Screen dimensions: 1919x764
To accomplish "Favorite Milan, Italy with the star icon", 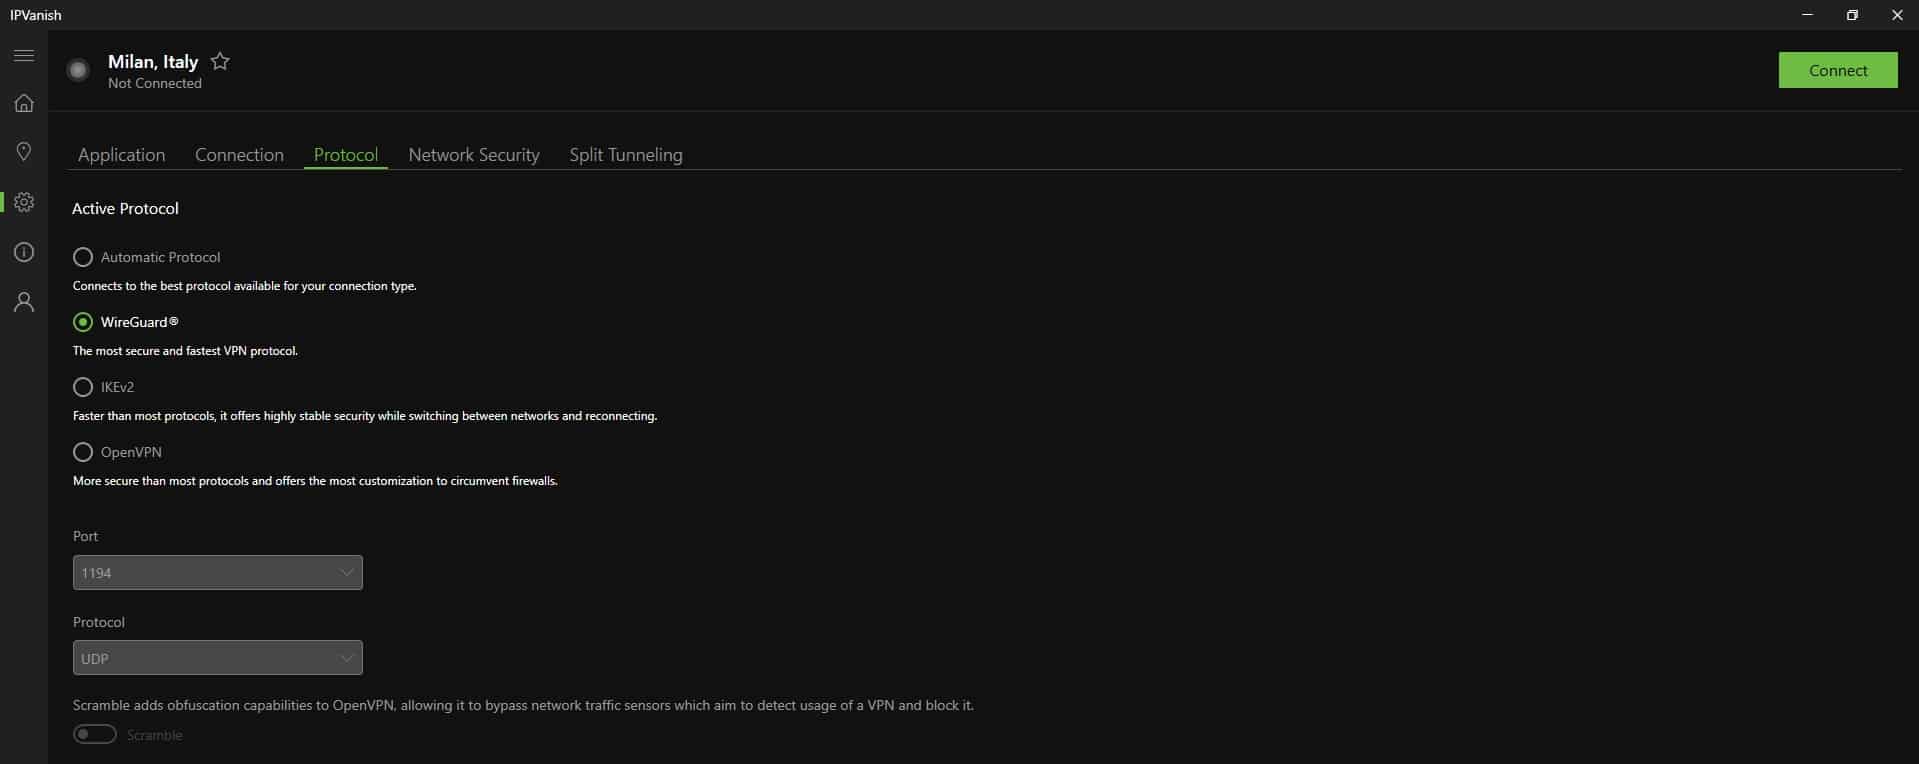I will click(x=220, y=61).
